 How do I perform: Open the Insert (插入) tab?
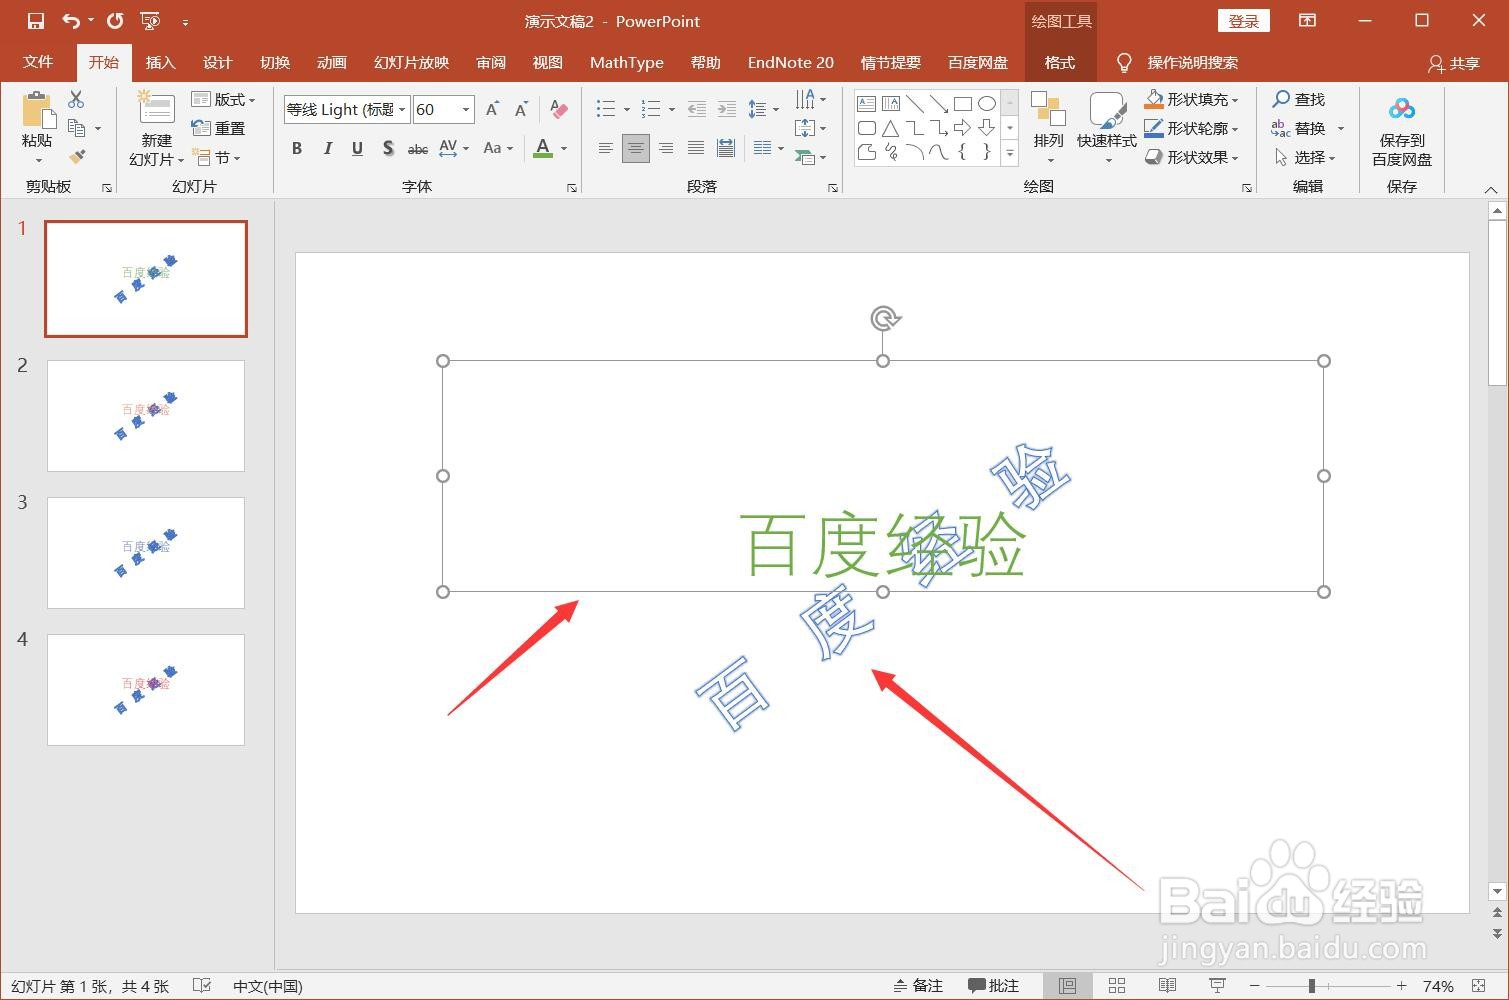pyautogui.click(x=160, y=62)
